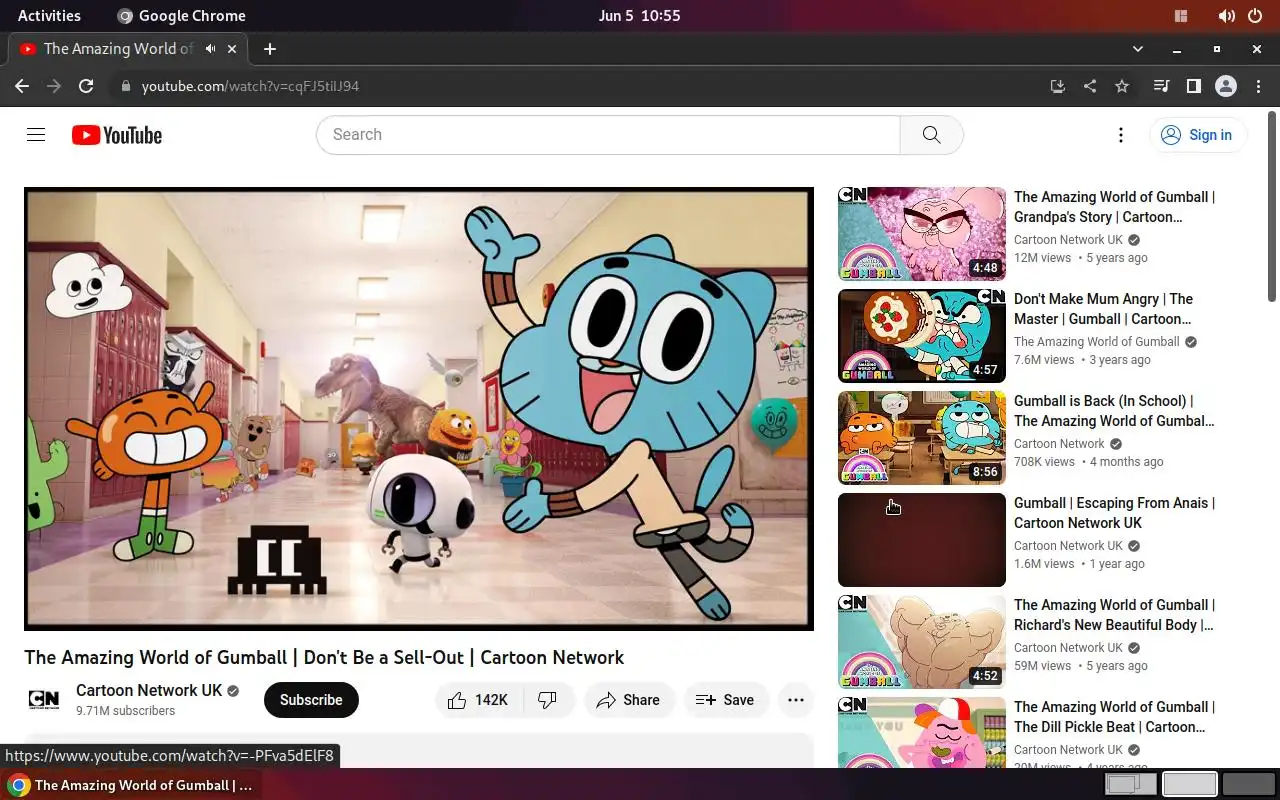This screenshot has height=800, width=1280.
Task: Select second workspace in bottom switcher
Action: pyautogui.click(x=1190, y=785)
